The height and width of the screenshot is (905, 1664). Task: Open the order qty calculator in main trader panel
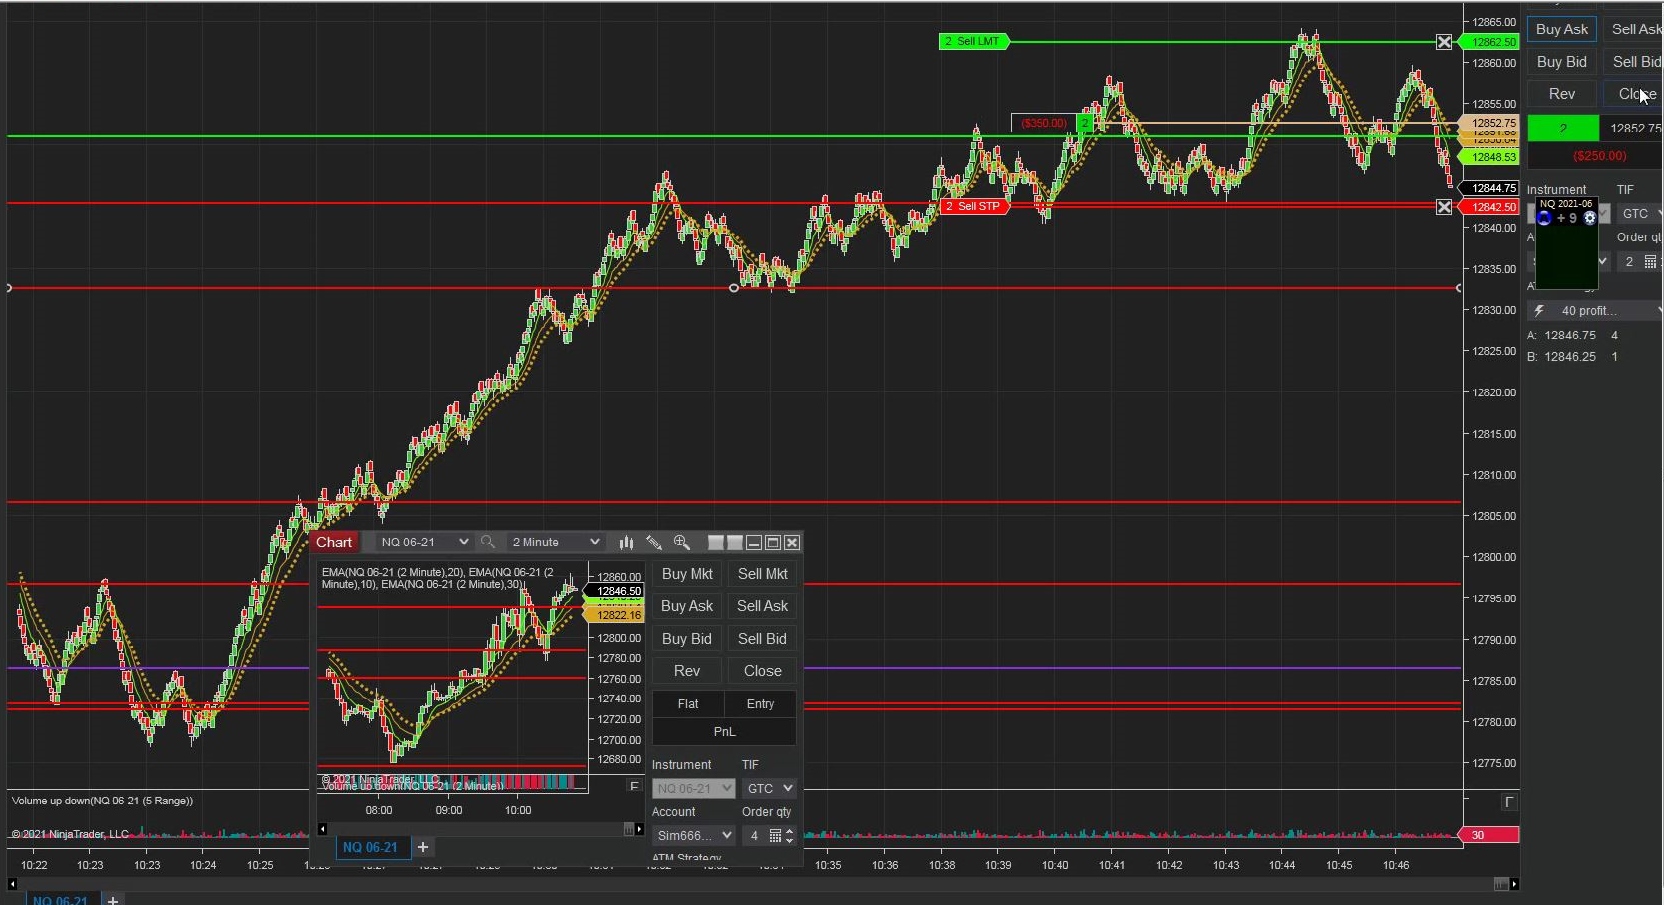[x=1650, y=262]
